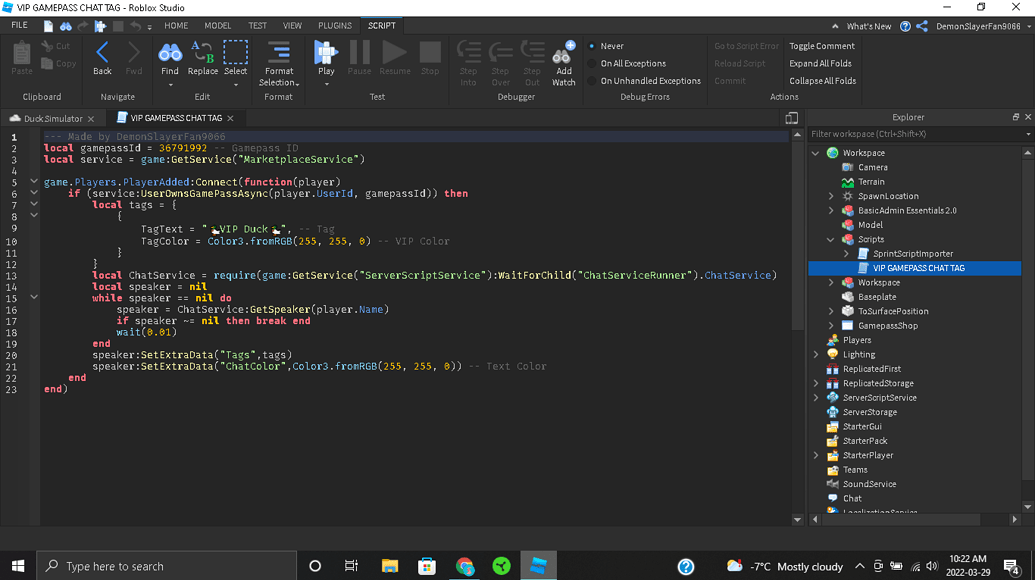Open the Replace tool icon
This screenshot has width=1035, height=580.
[202, 51]
